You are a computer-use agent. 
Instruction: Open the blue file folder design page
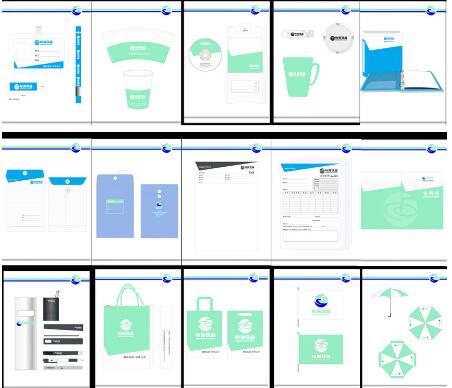coord(403,63)
